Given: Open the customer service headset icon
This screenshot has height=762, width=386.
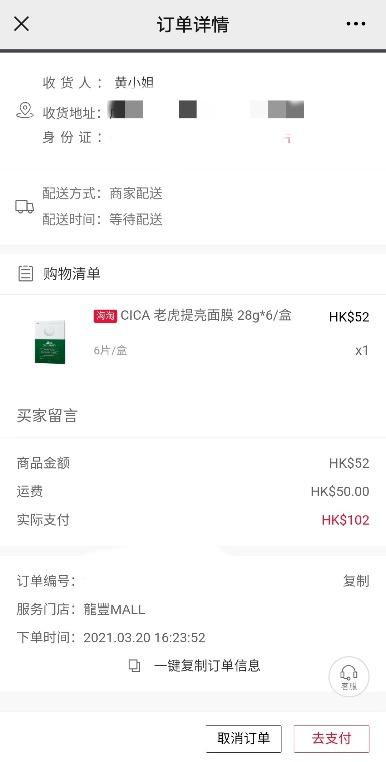Looking at the screenshot, I should click(349, 676).
